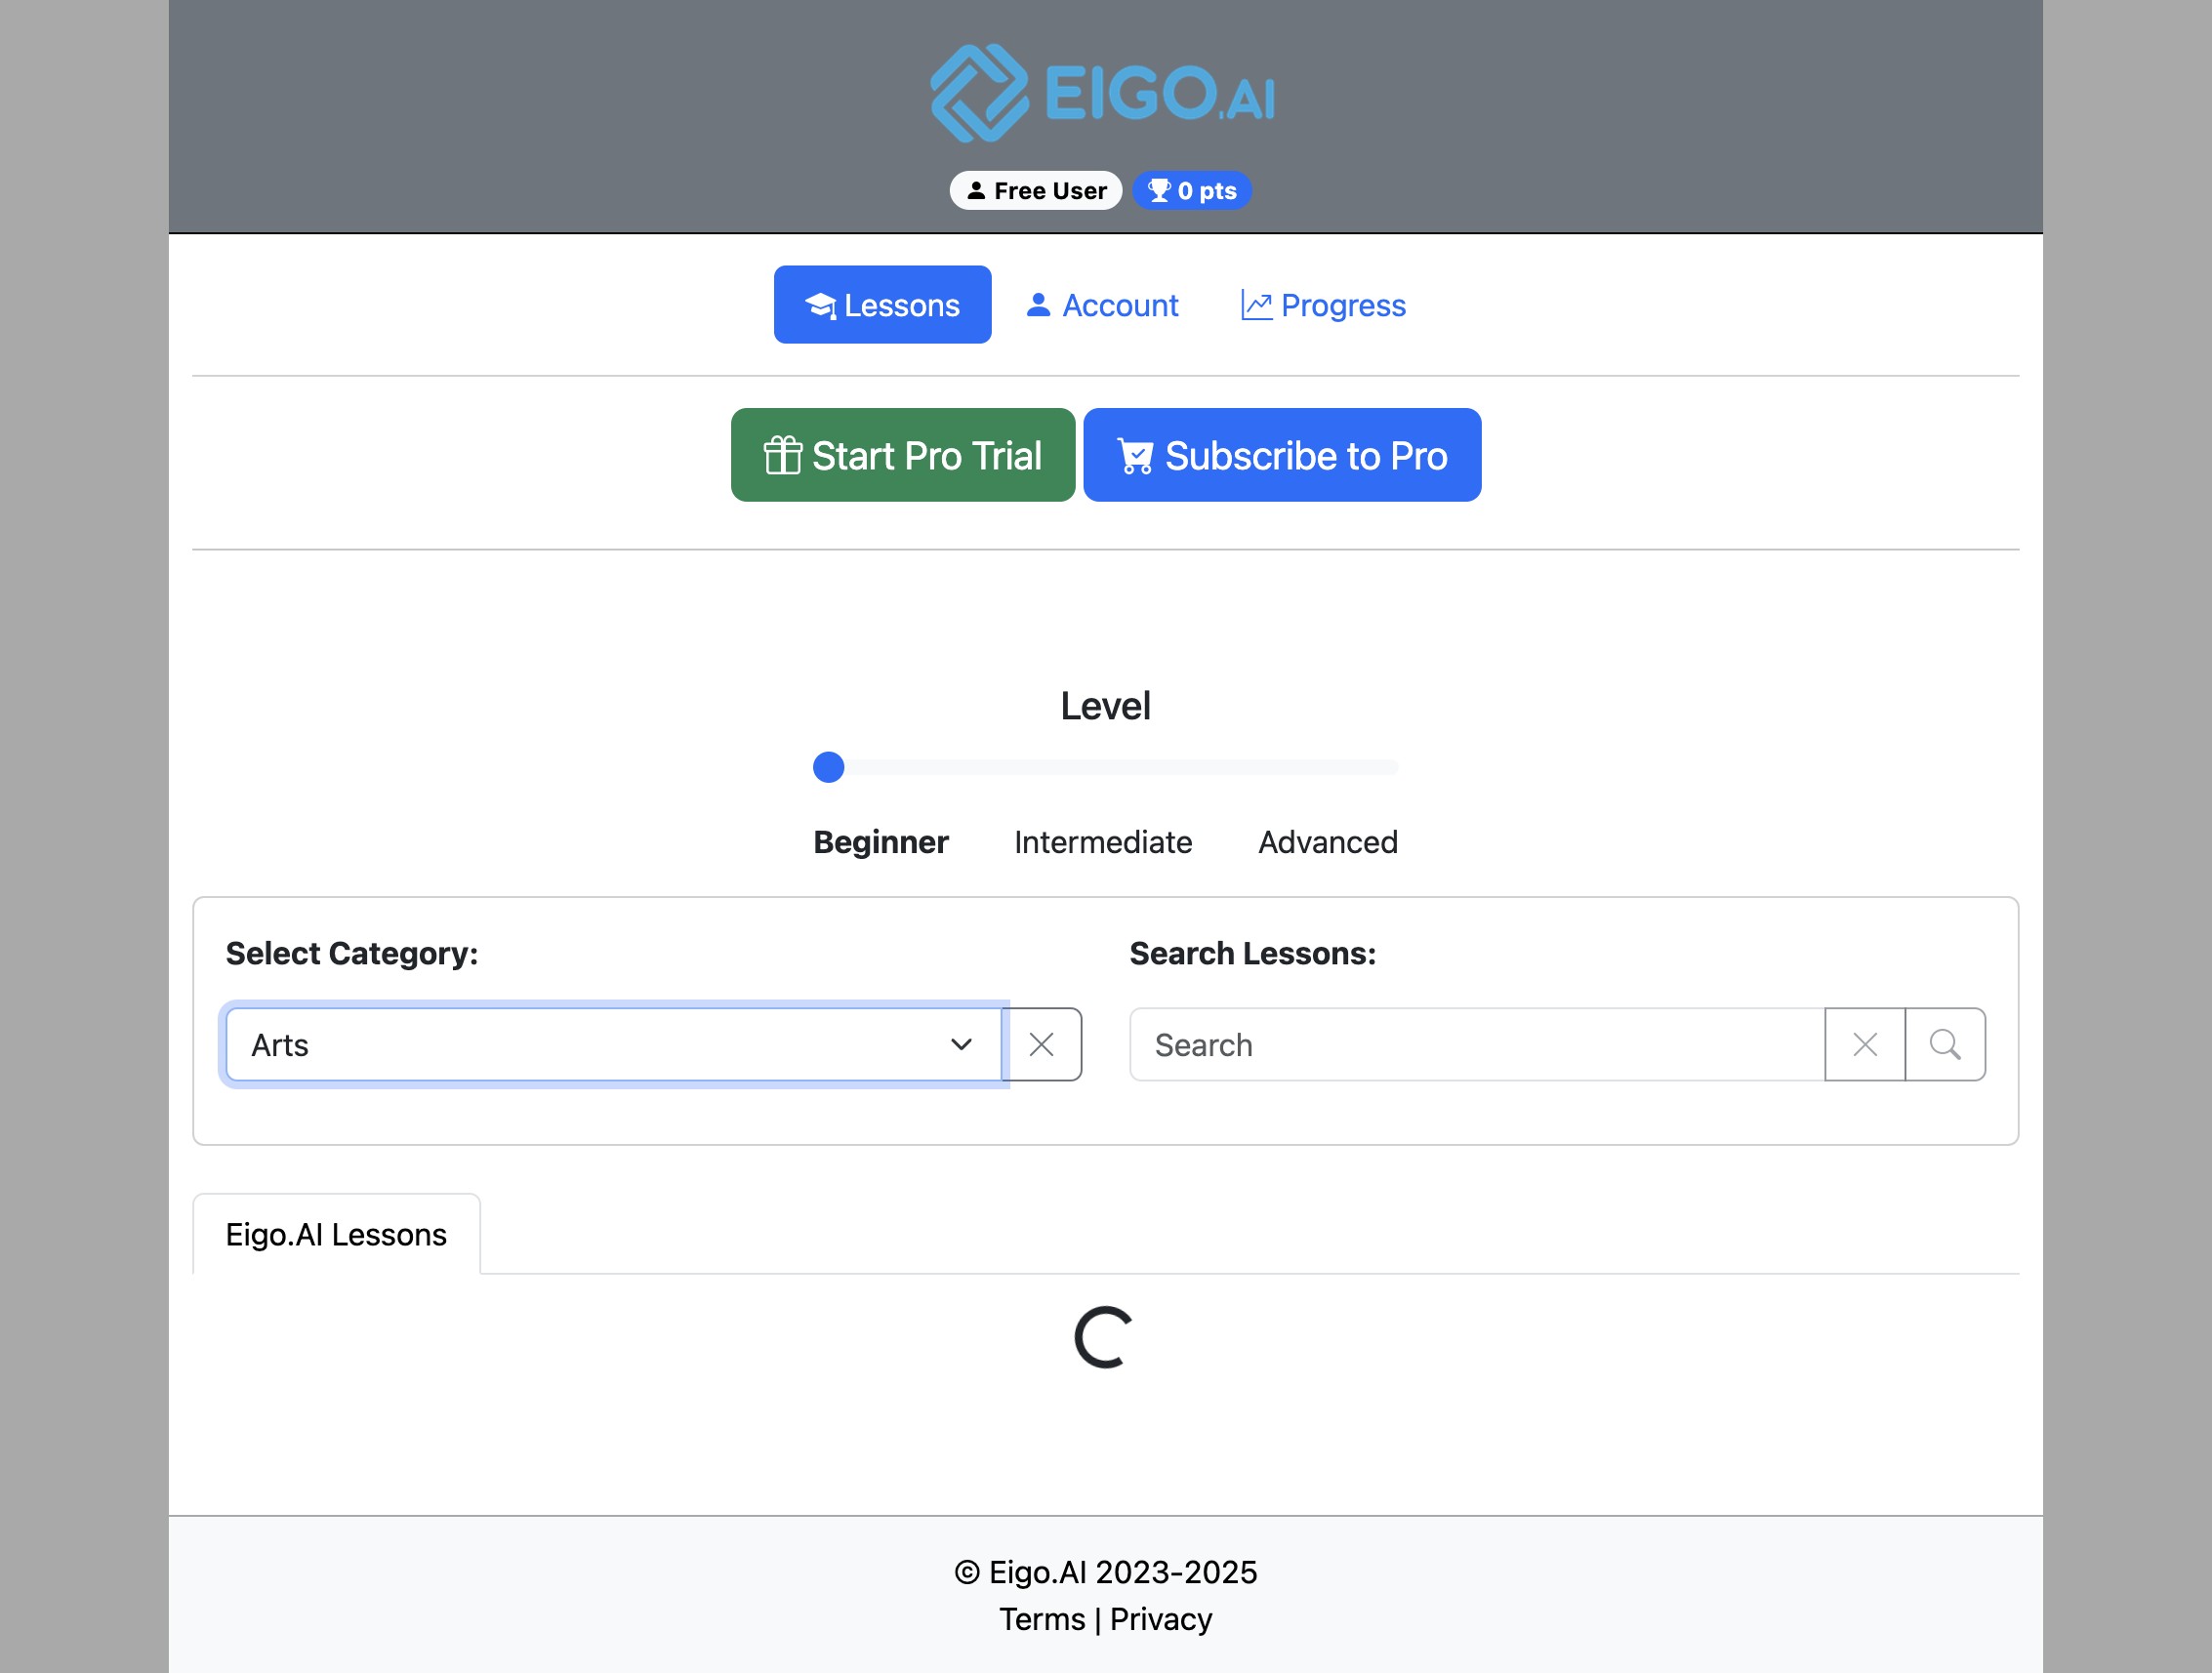
Task: Open the Privacy link in footer
Action: pyautogui.click(x=1161, y=1619)
